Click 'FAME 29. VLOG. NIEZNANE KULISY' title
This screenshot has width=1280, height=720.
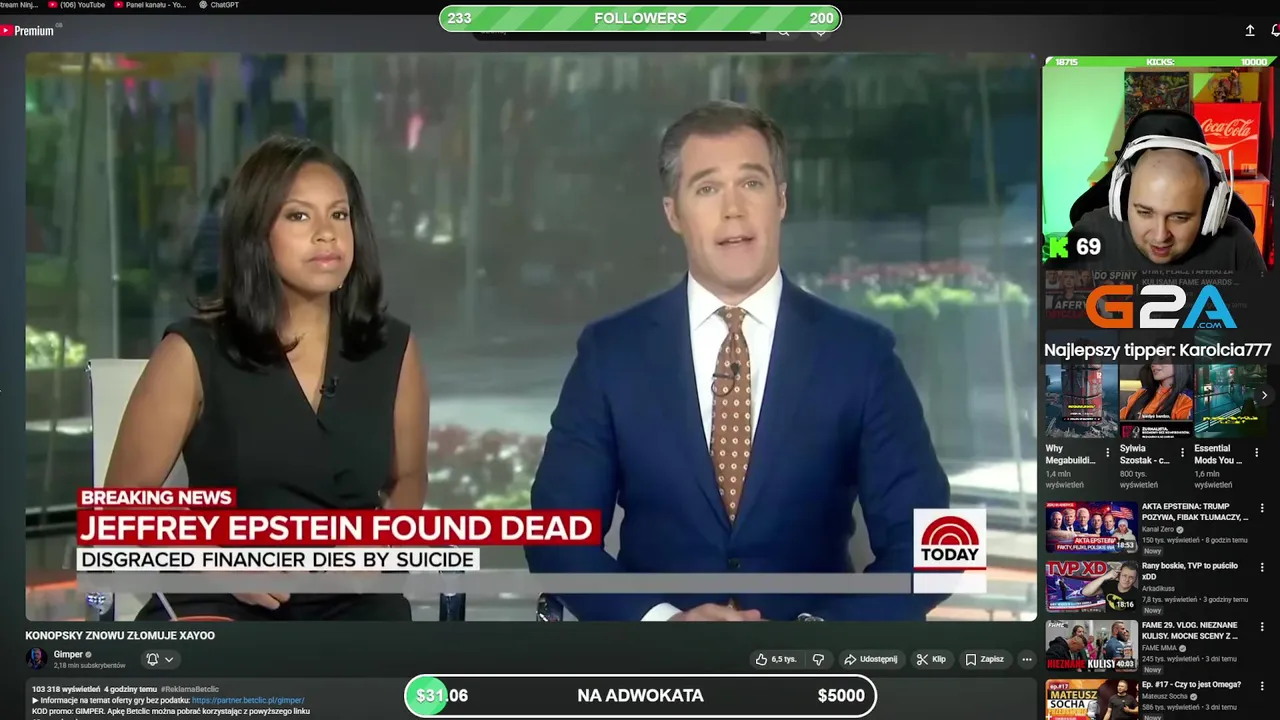pyautogui.click(x=1190, y=630)
